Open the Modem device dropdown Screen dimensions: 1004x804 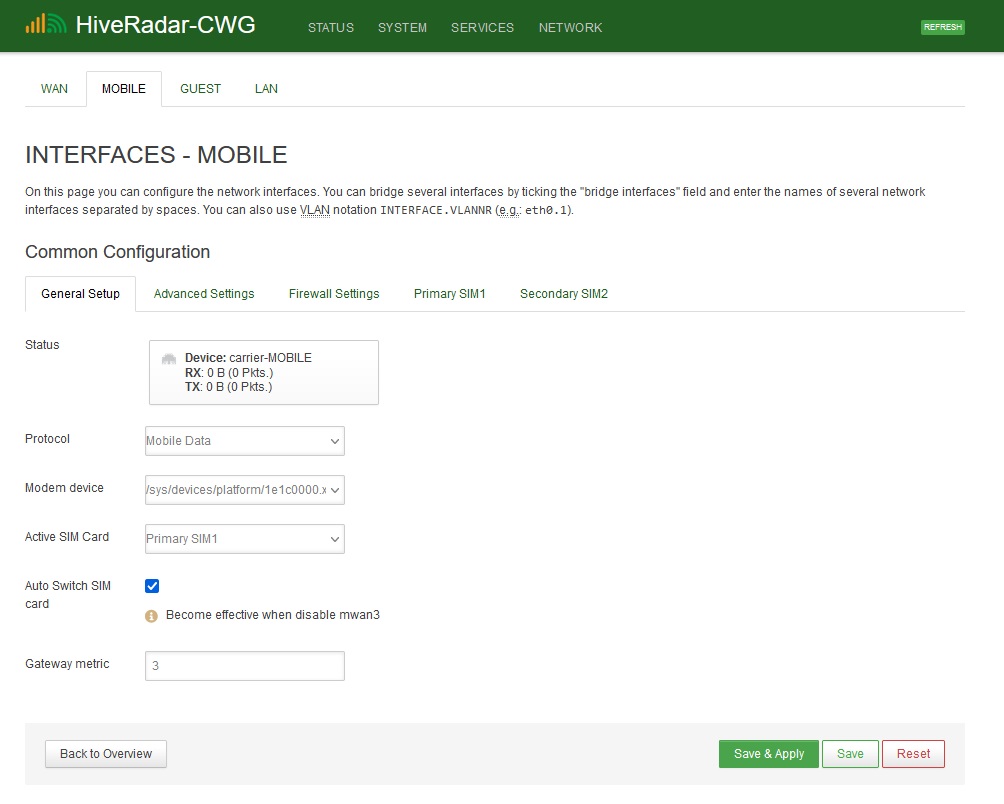pos(244,490)
